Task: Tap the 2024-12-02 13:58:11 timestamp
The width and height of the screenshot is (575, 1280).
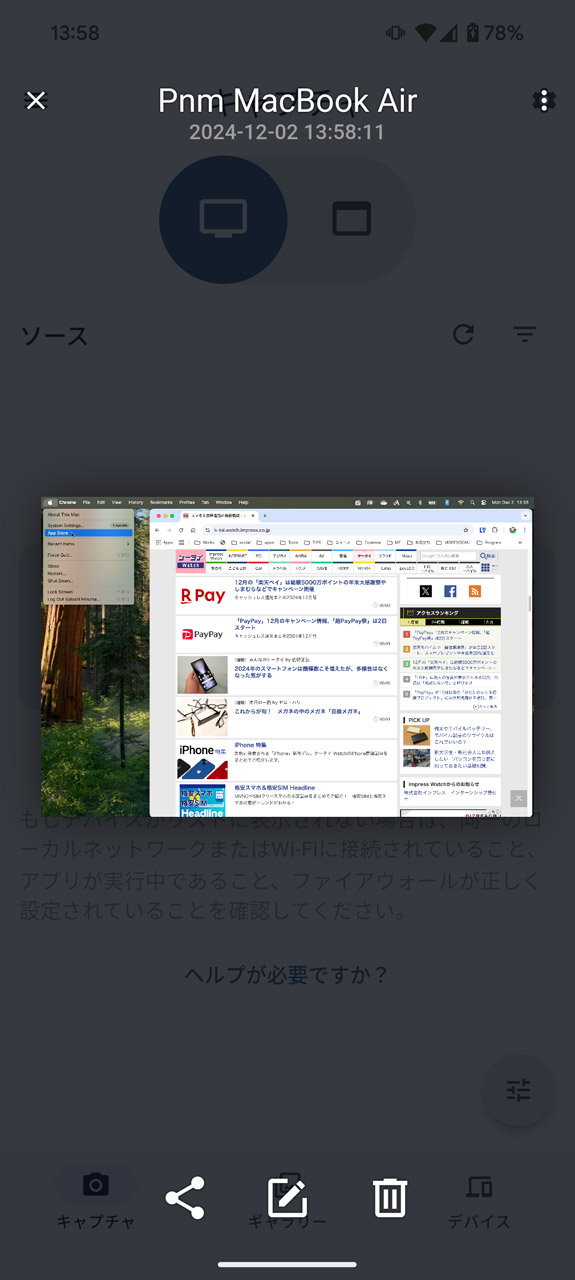Action: (287, 132)
